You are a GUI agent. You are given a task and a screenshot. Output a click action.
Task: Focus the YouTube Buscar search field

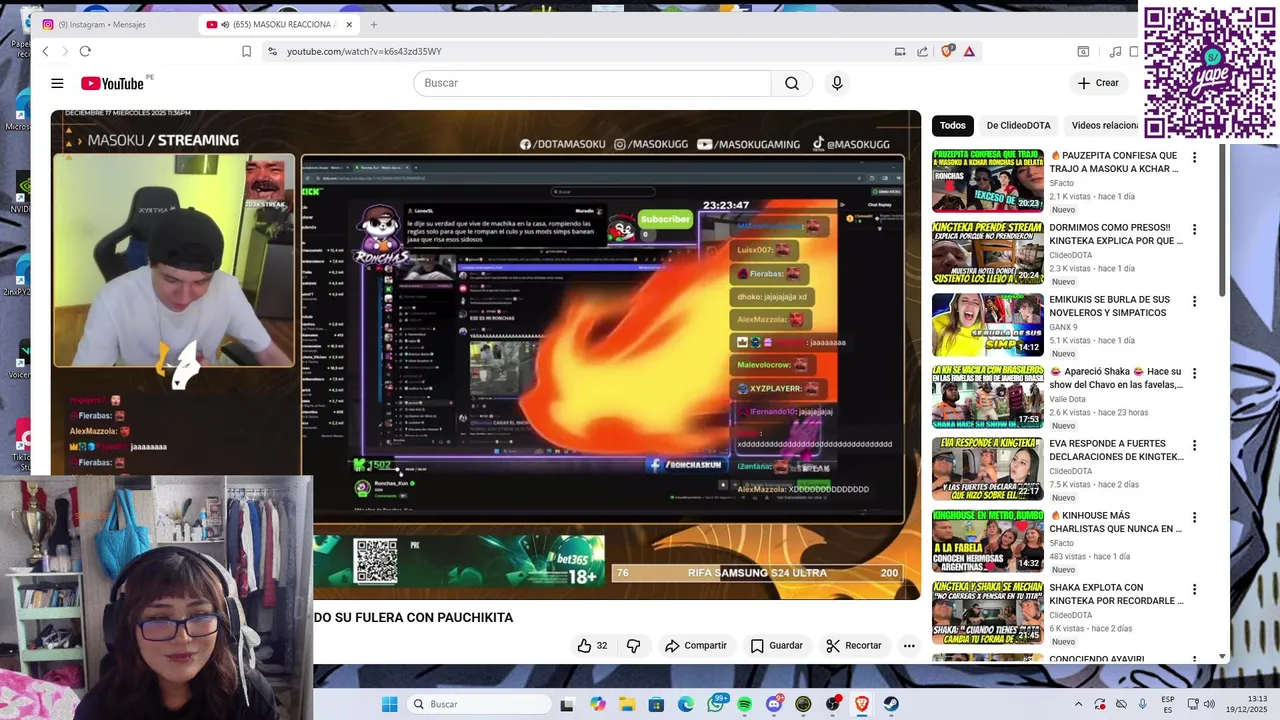(x=592, y=83)
